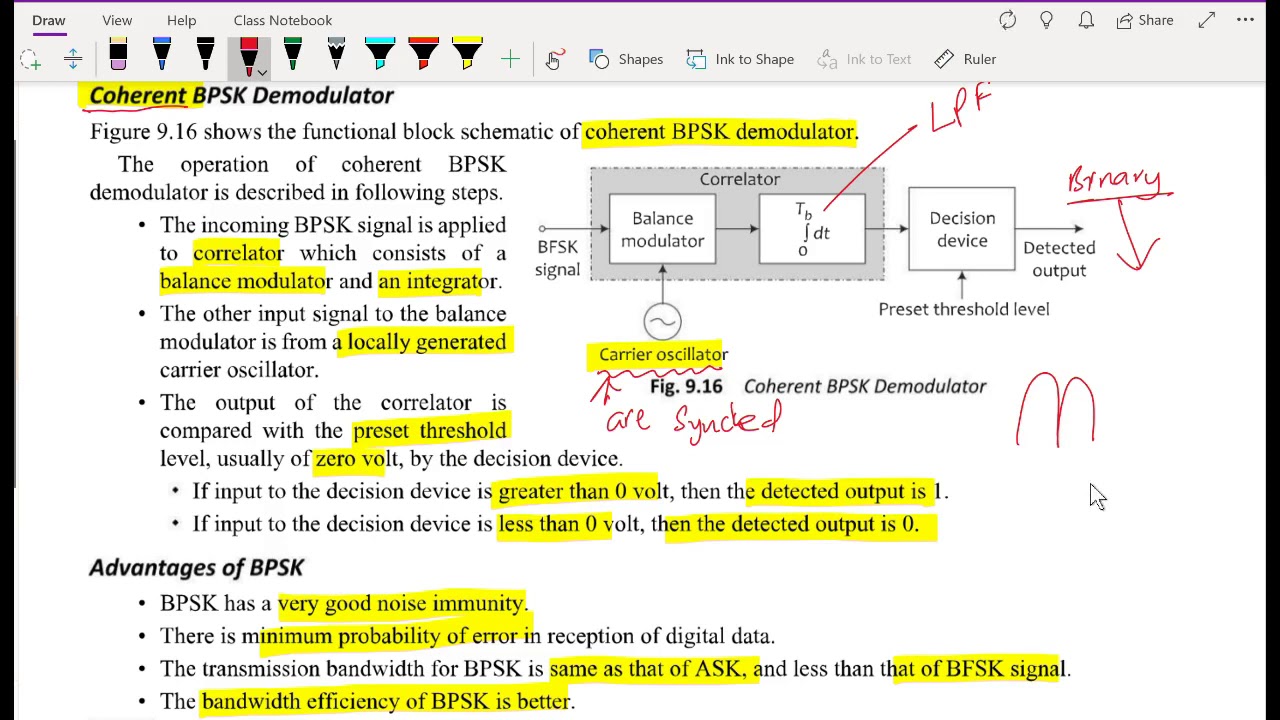This screenshot has width=1280, height=720.
Task: Add a new pen with the plus icon
Action: pyautogui.click(x=510, y=59)
